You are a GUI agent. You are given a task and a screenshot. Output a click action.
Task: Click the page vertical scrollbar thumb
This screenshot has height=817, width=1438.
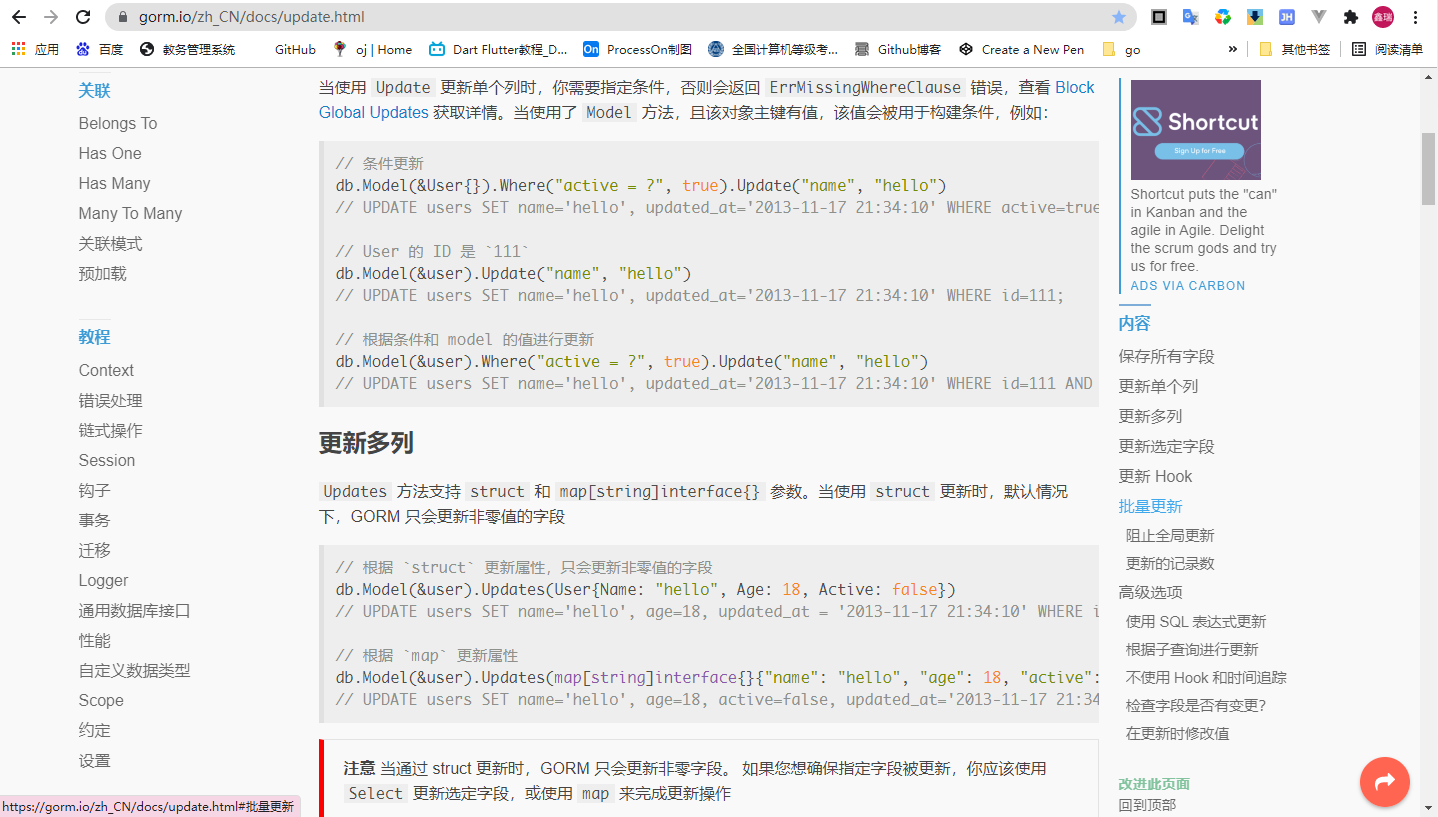click(1429, 168)
